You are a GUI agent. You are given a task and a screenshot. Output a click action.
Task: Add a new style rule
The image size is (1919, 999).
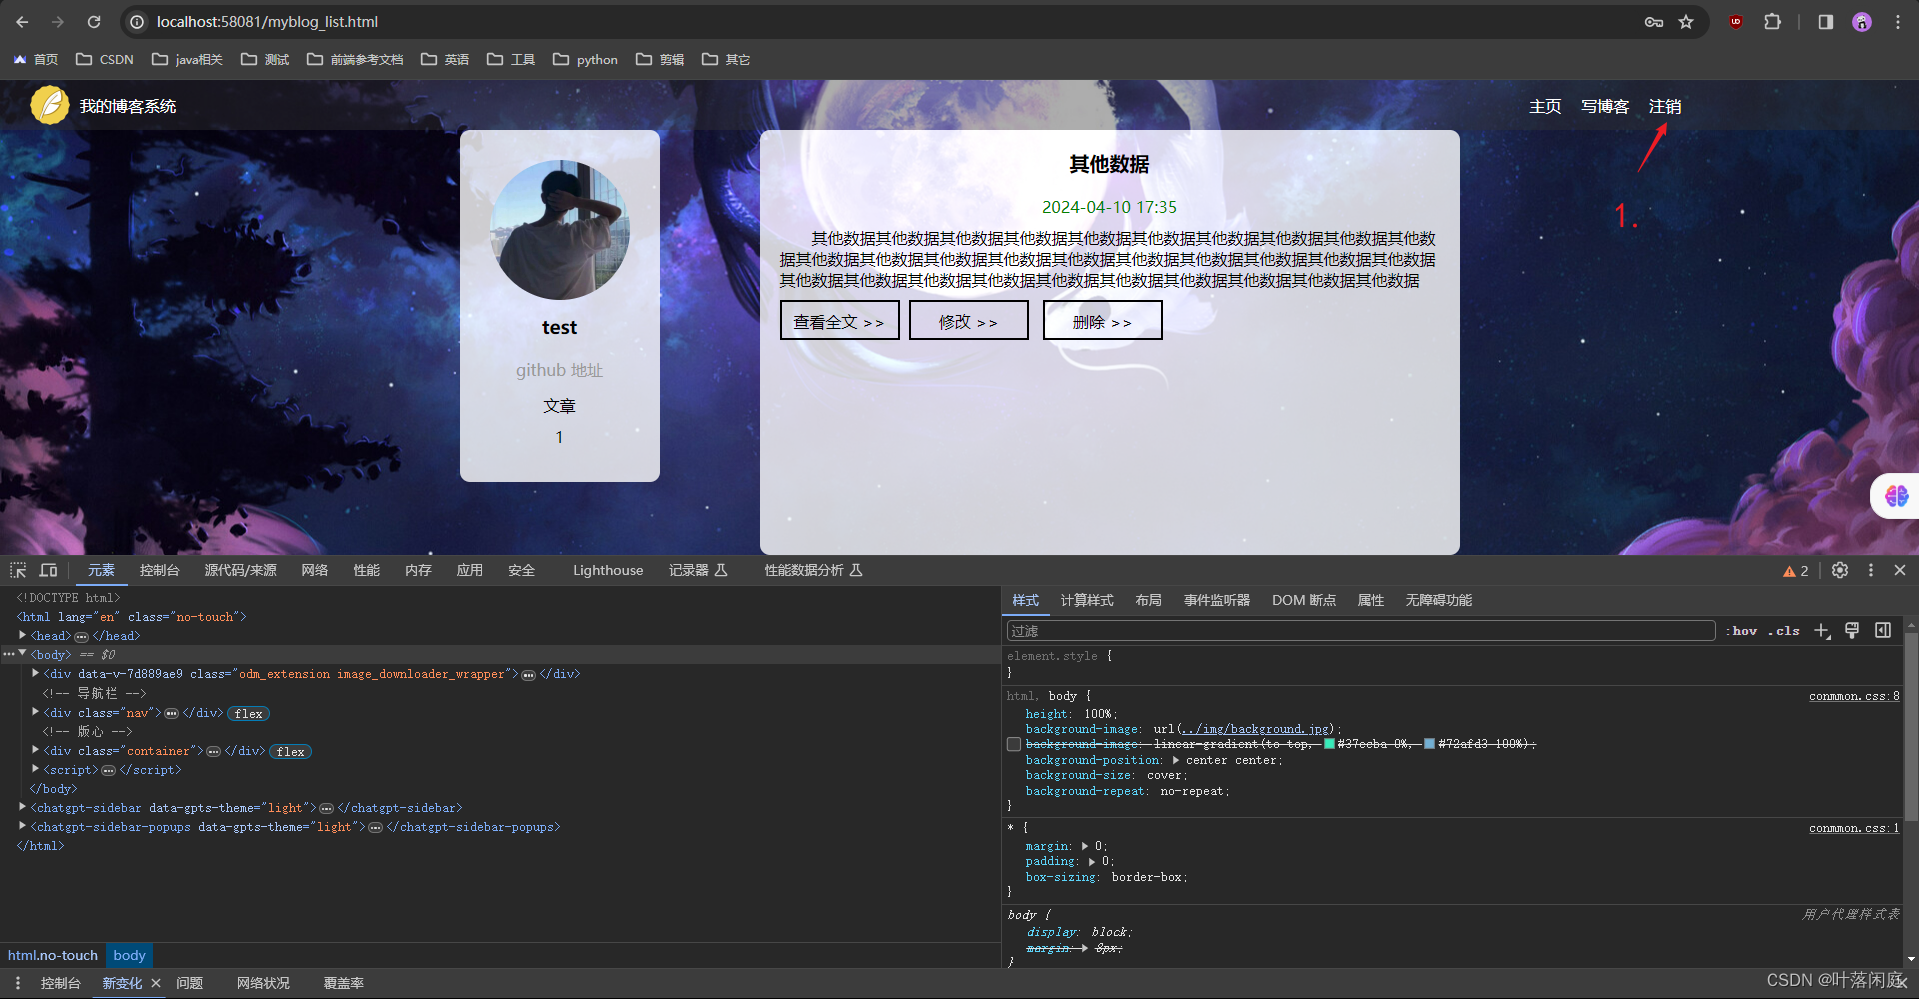pos(1822,631)
